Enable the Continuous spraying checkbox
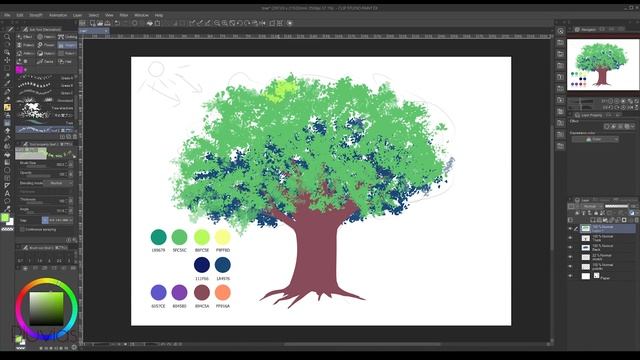 (22, 230)
